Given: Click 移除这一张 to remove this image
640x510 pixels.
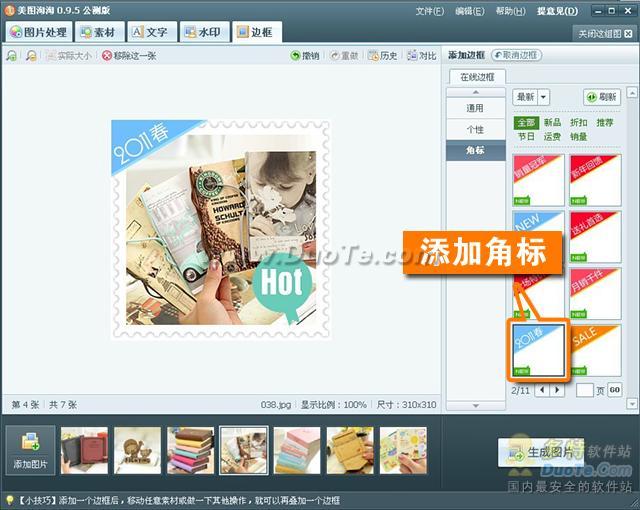Looking at the screenshot, I should (129, 56).
